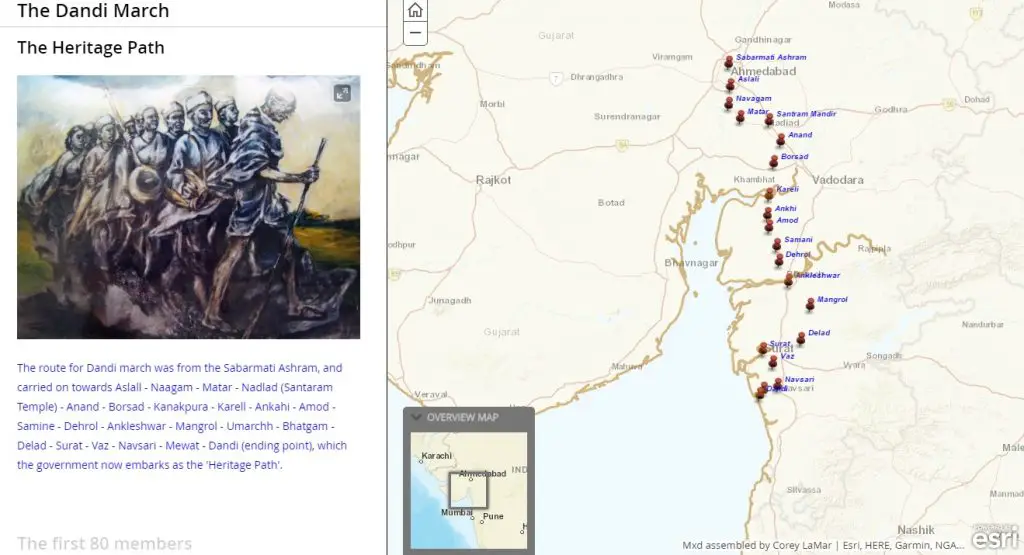This screenshot has height=555, width=1024.
Task: Click the 'Santram Mandir' map label
Action: pyautogui.click(x=806, y=114)
